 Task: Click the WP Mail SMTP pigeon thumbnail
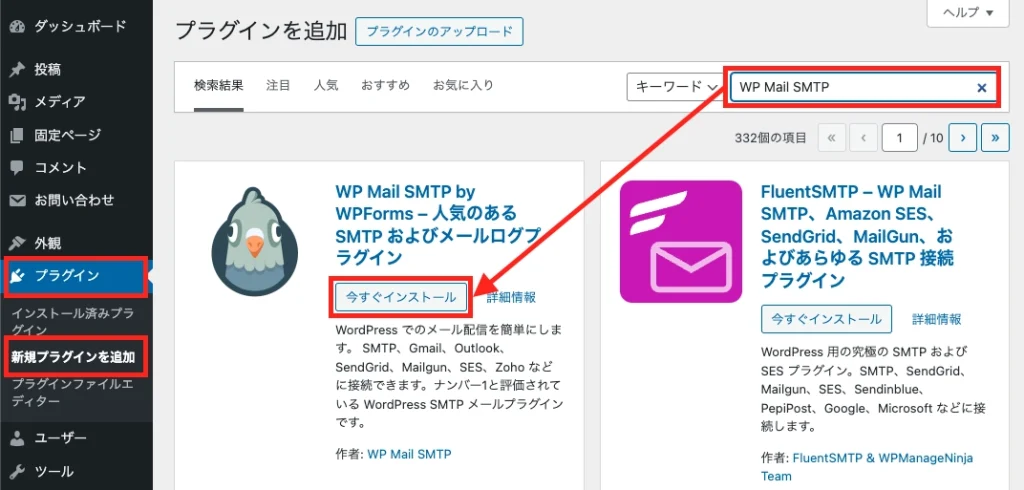(x=255, y=242)
